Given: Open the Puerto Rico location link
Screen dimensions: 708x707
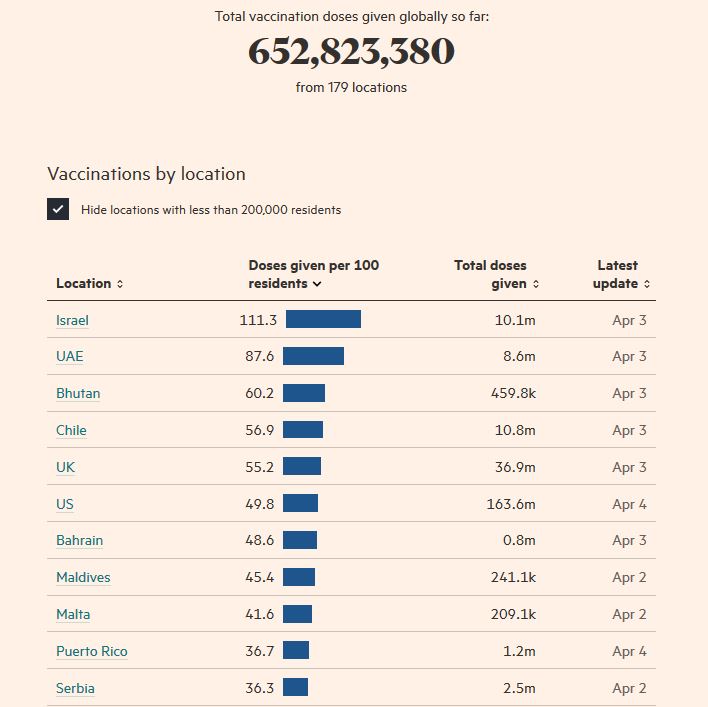Looking at the screenshot, I should point(91,651).
